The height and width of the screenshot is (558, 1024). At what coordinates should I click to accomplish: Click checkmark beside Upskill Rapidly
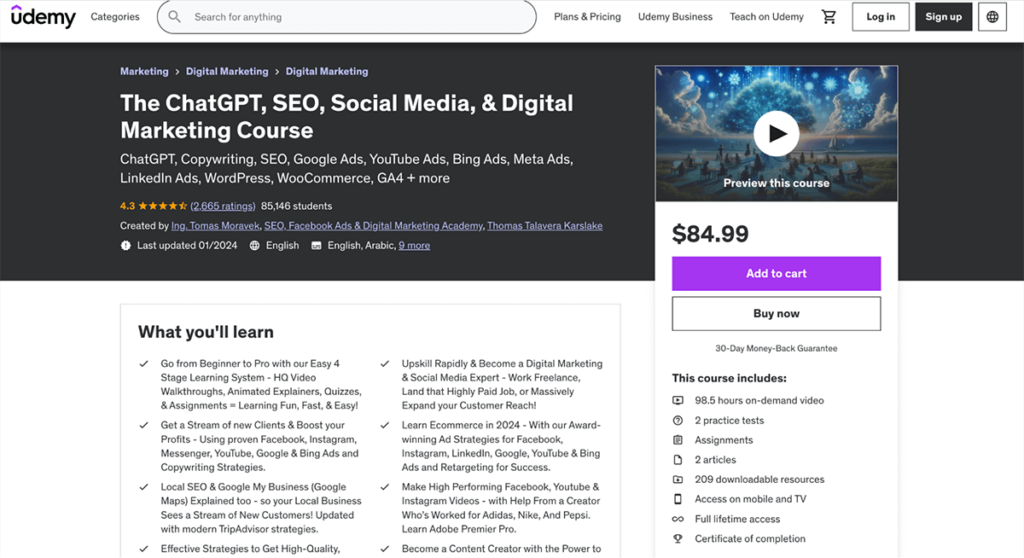coord(385,363)
